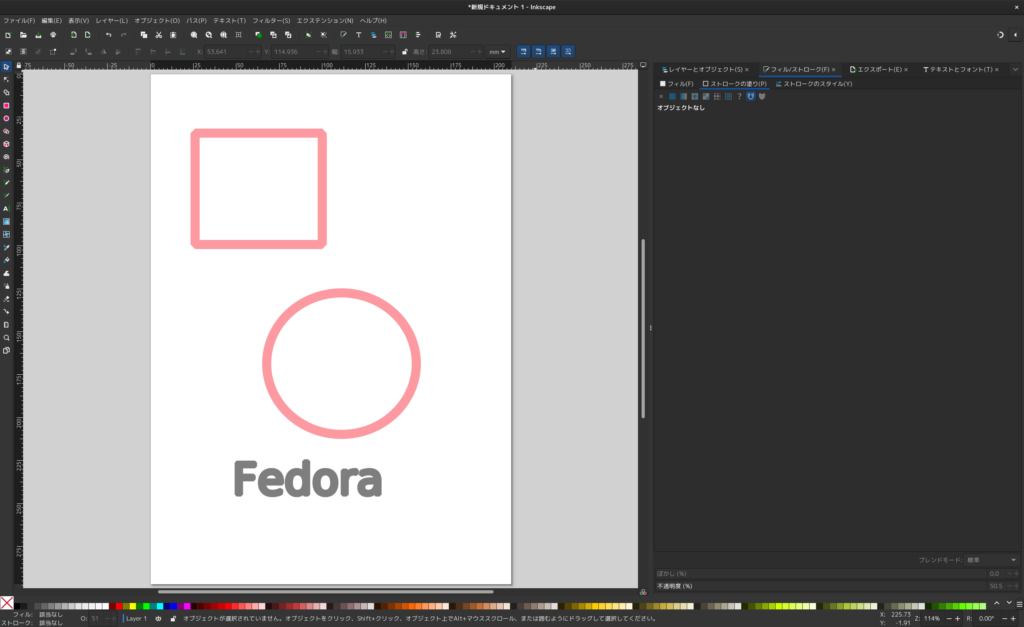Open the フィル(F) sub-tab
1024x627 pixels.
click(677, 84)
